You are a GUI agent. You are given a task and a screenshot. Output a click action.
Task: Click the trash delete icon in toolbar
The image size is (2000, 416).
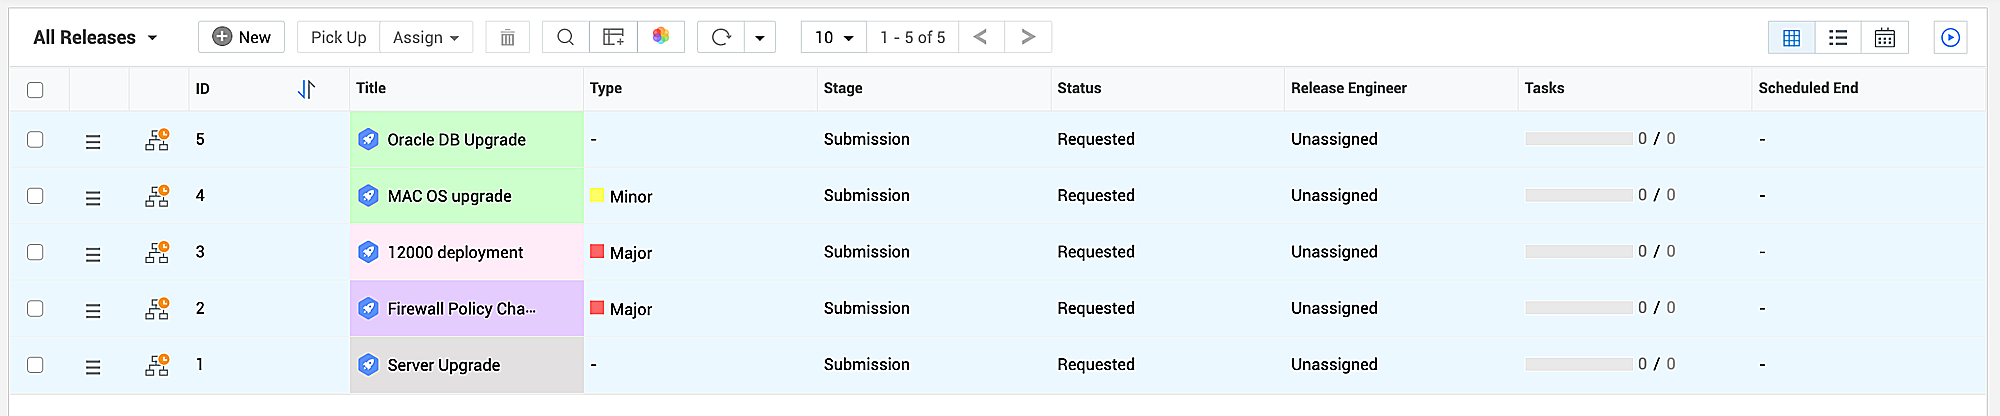(507, 38)
